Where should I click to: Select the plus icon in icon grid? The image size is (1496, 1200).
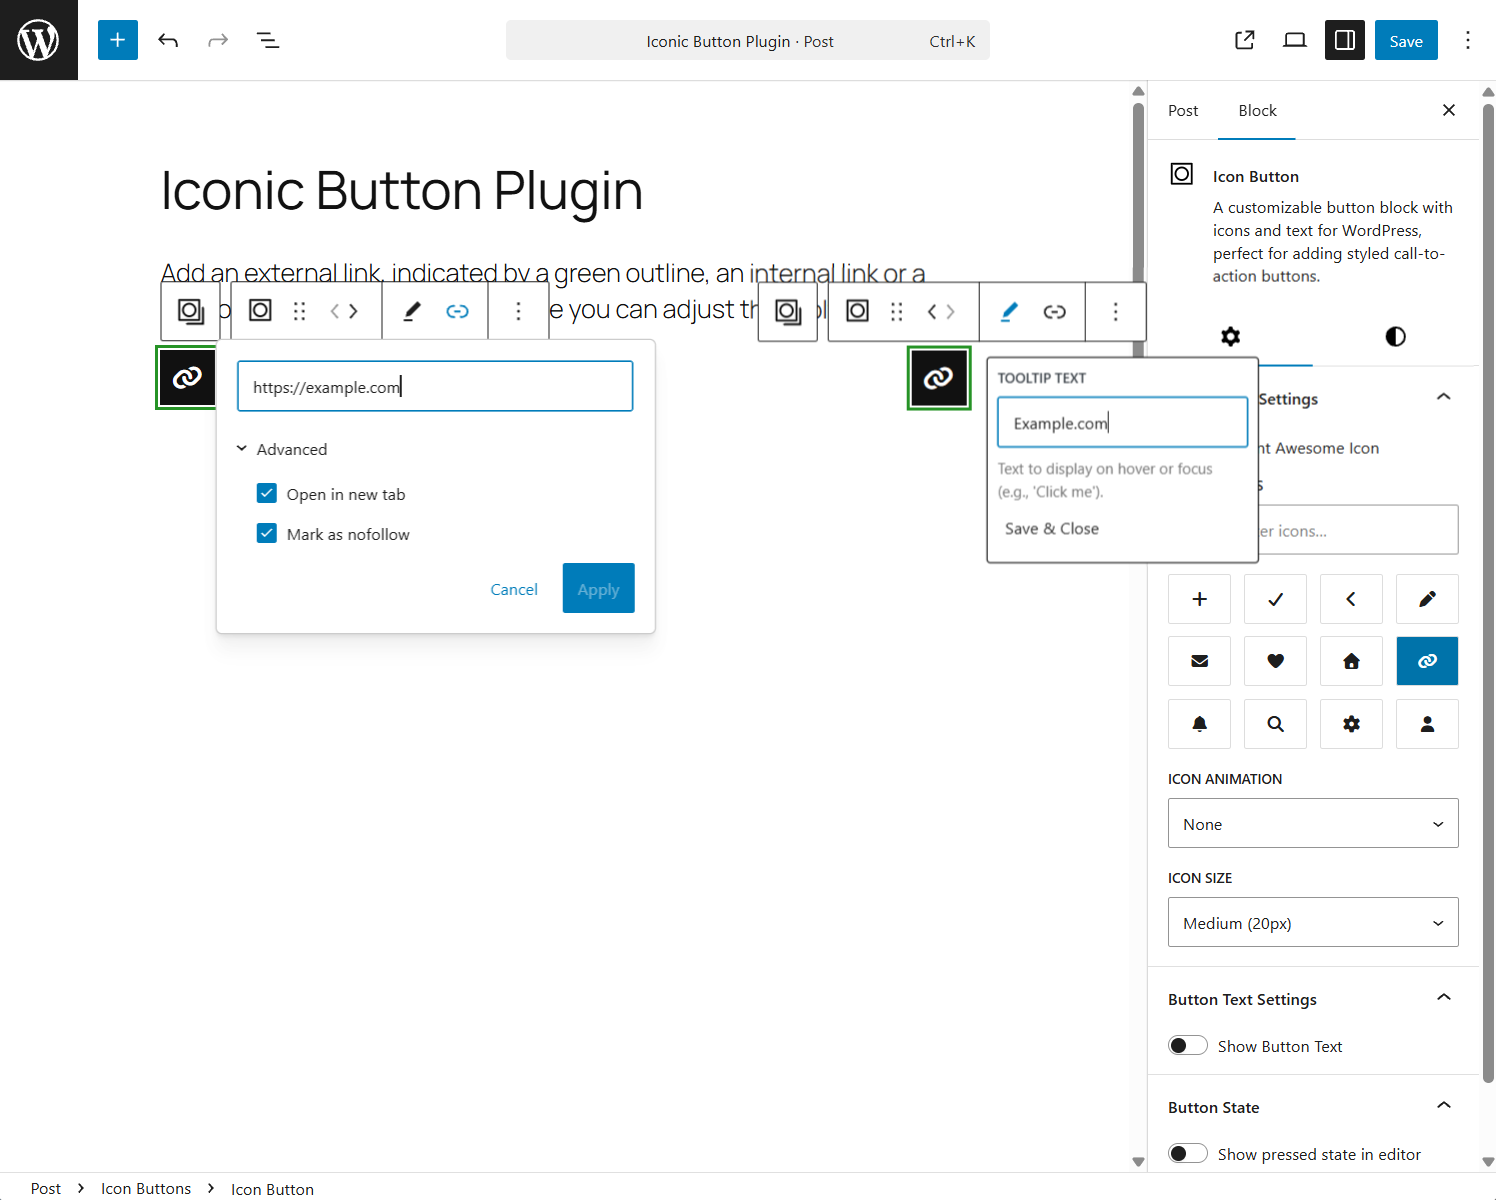pyautogui.click(x=1200, y=599)
